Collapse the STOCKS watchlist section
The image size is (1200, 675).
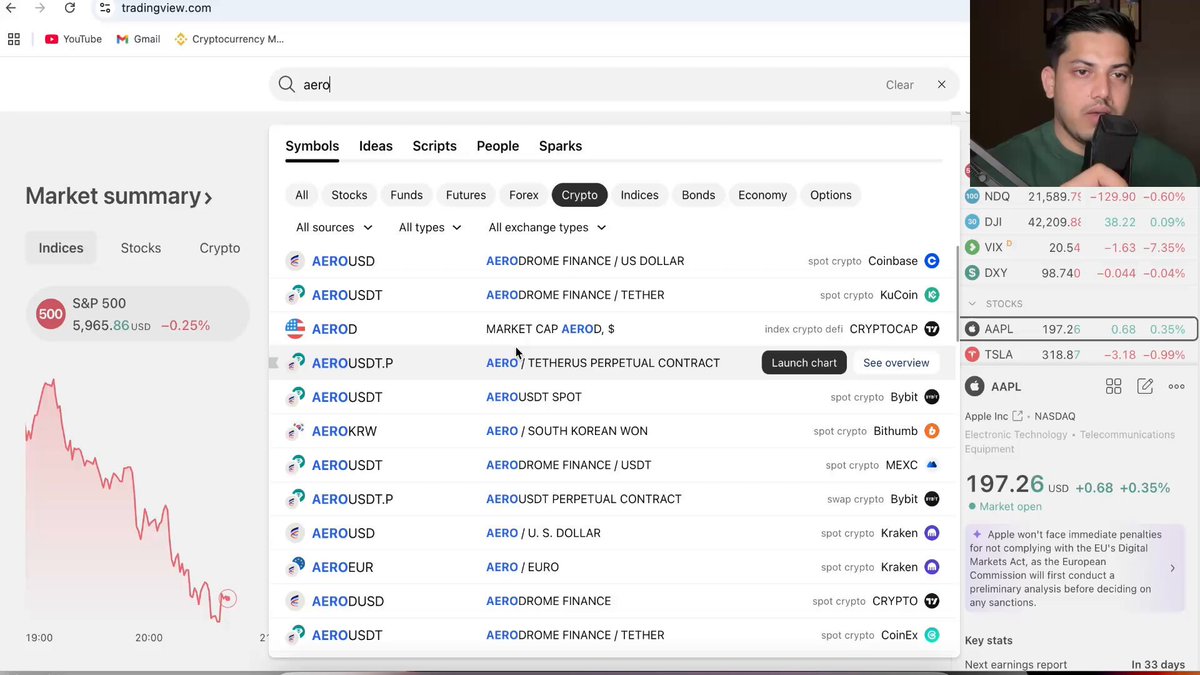972,304
